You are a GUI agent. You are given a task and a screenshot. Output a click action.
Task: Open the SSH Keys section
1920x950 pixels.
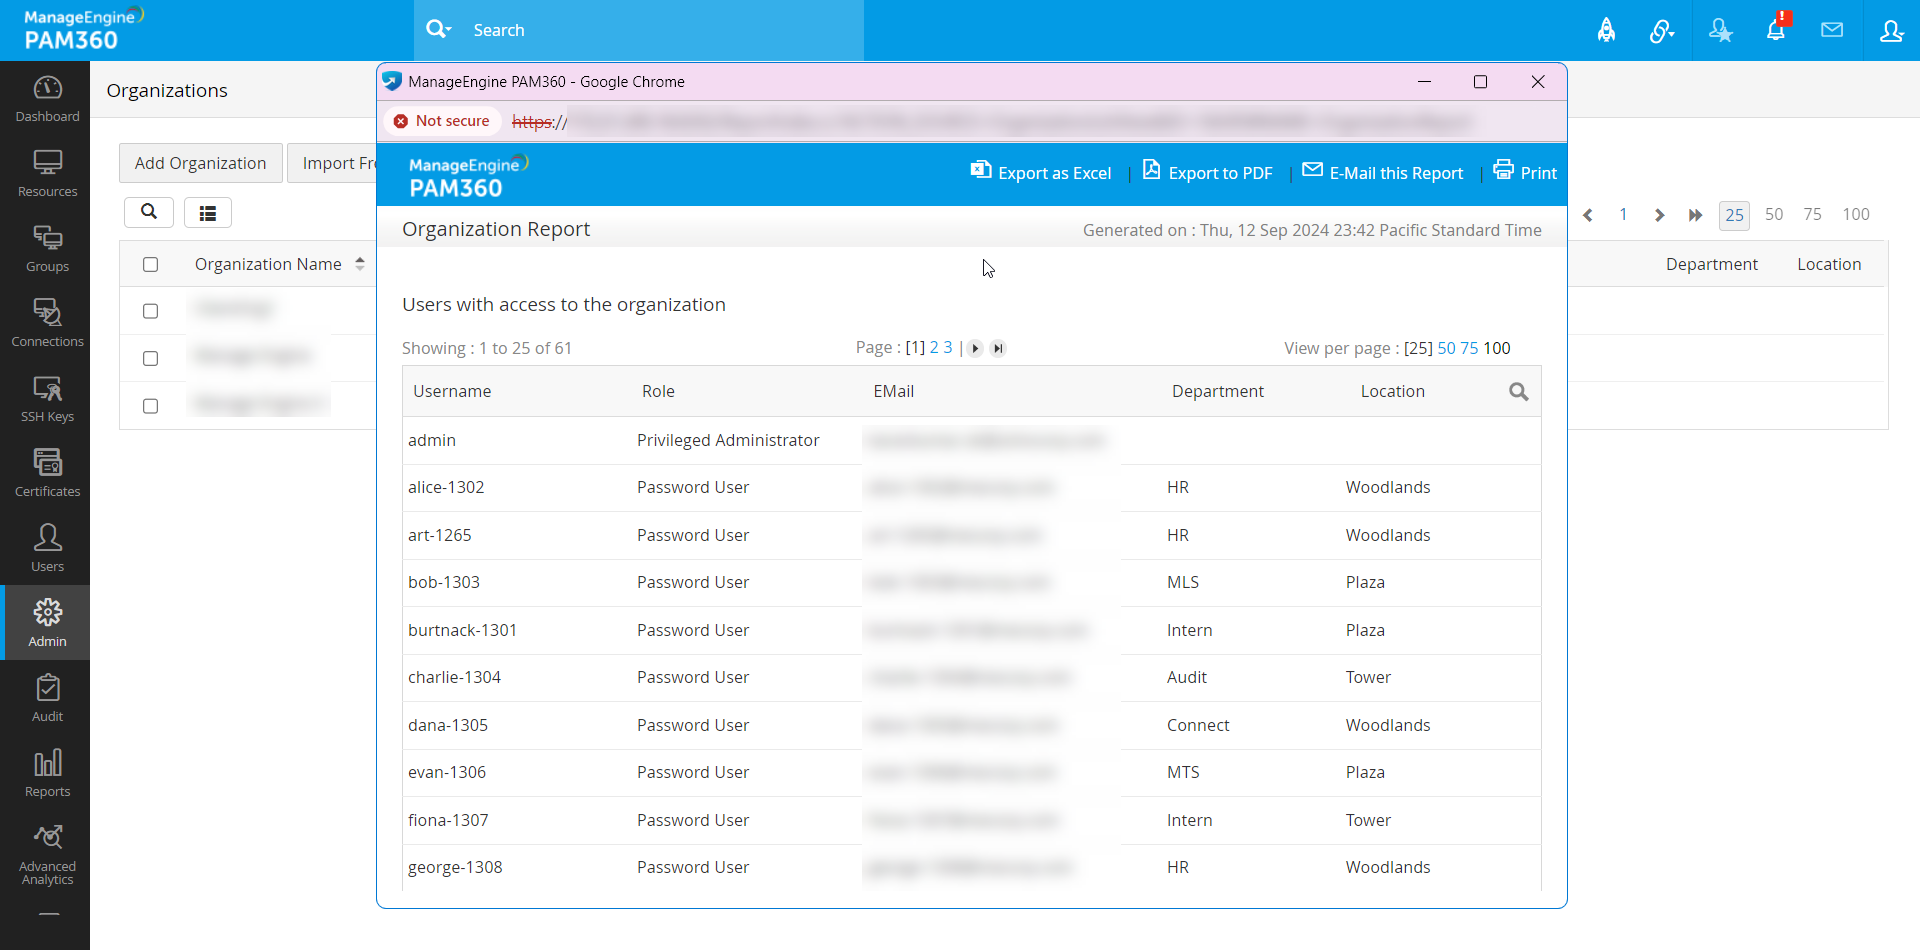point(46,397)
